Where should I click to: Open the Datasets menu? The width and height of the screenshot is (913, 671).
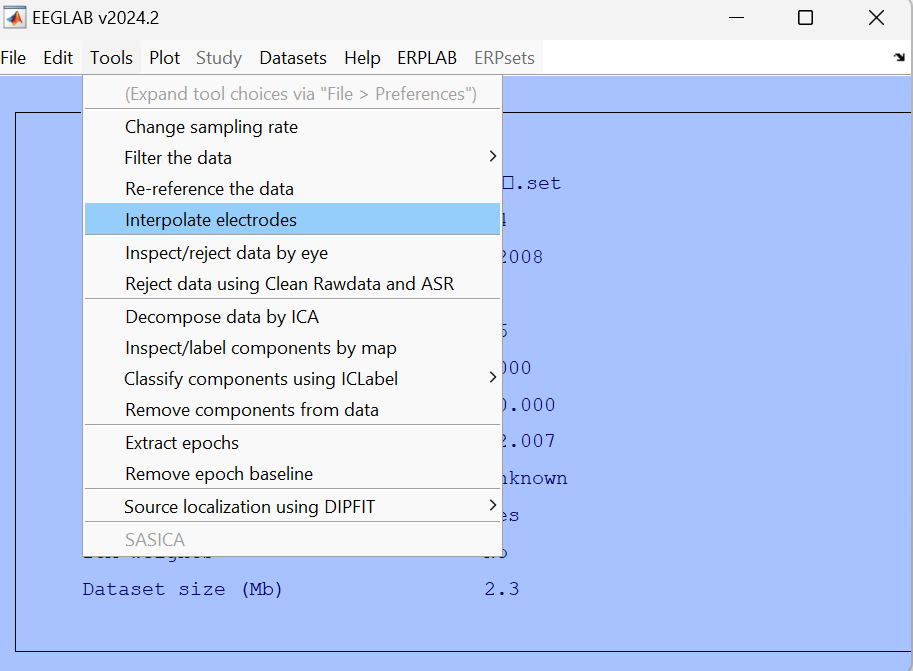click(293, 58)
